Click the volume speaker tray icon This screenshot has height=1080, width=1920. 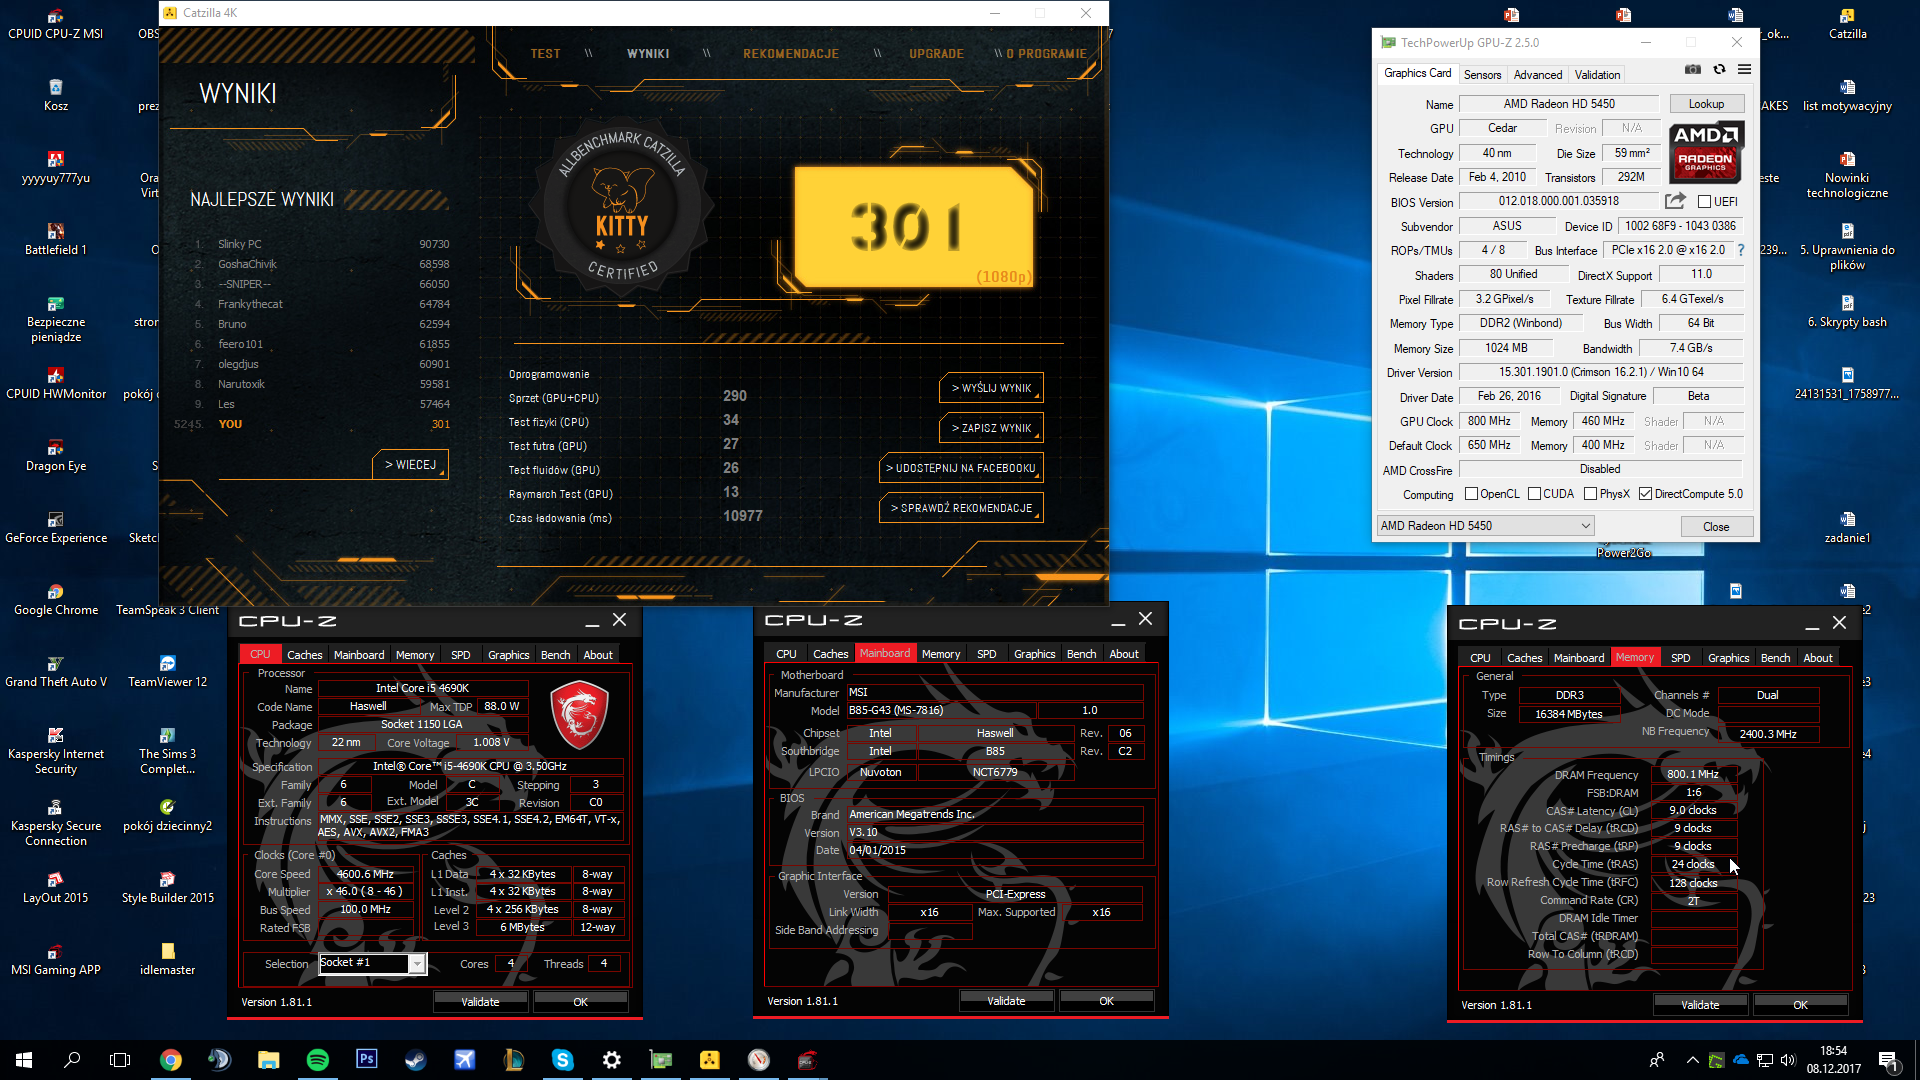point(1788,1060)
